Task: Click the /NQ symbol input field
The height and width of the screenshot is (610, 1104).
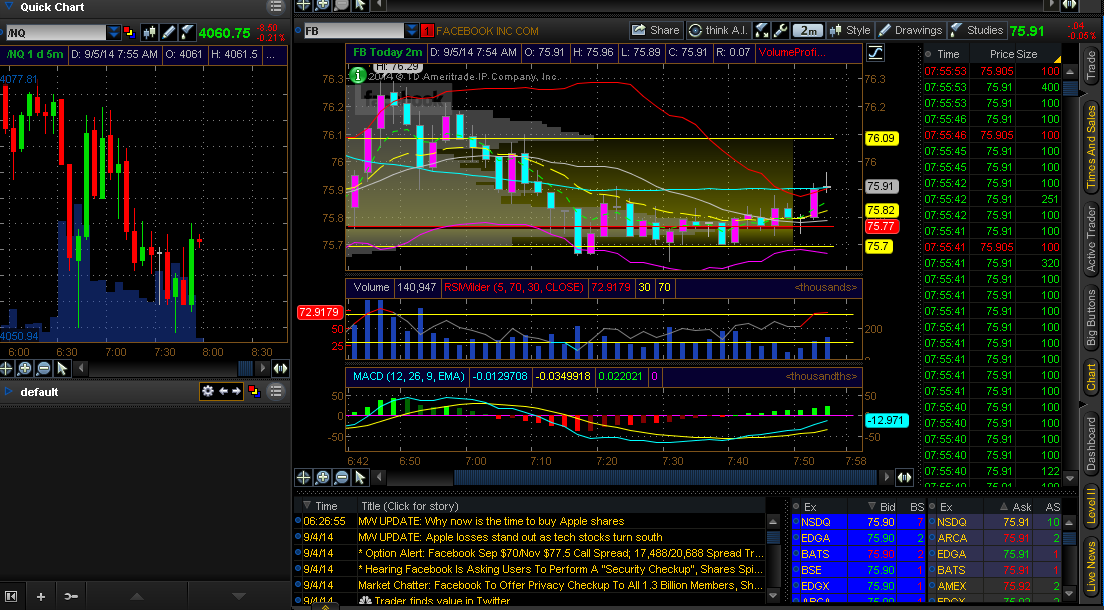Action: [x=56, y=32]
